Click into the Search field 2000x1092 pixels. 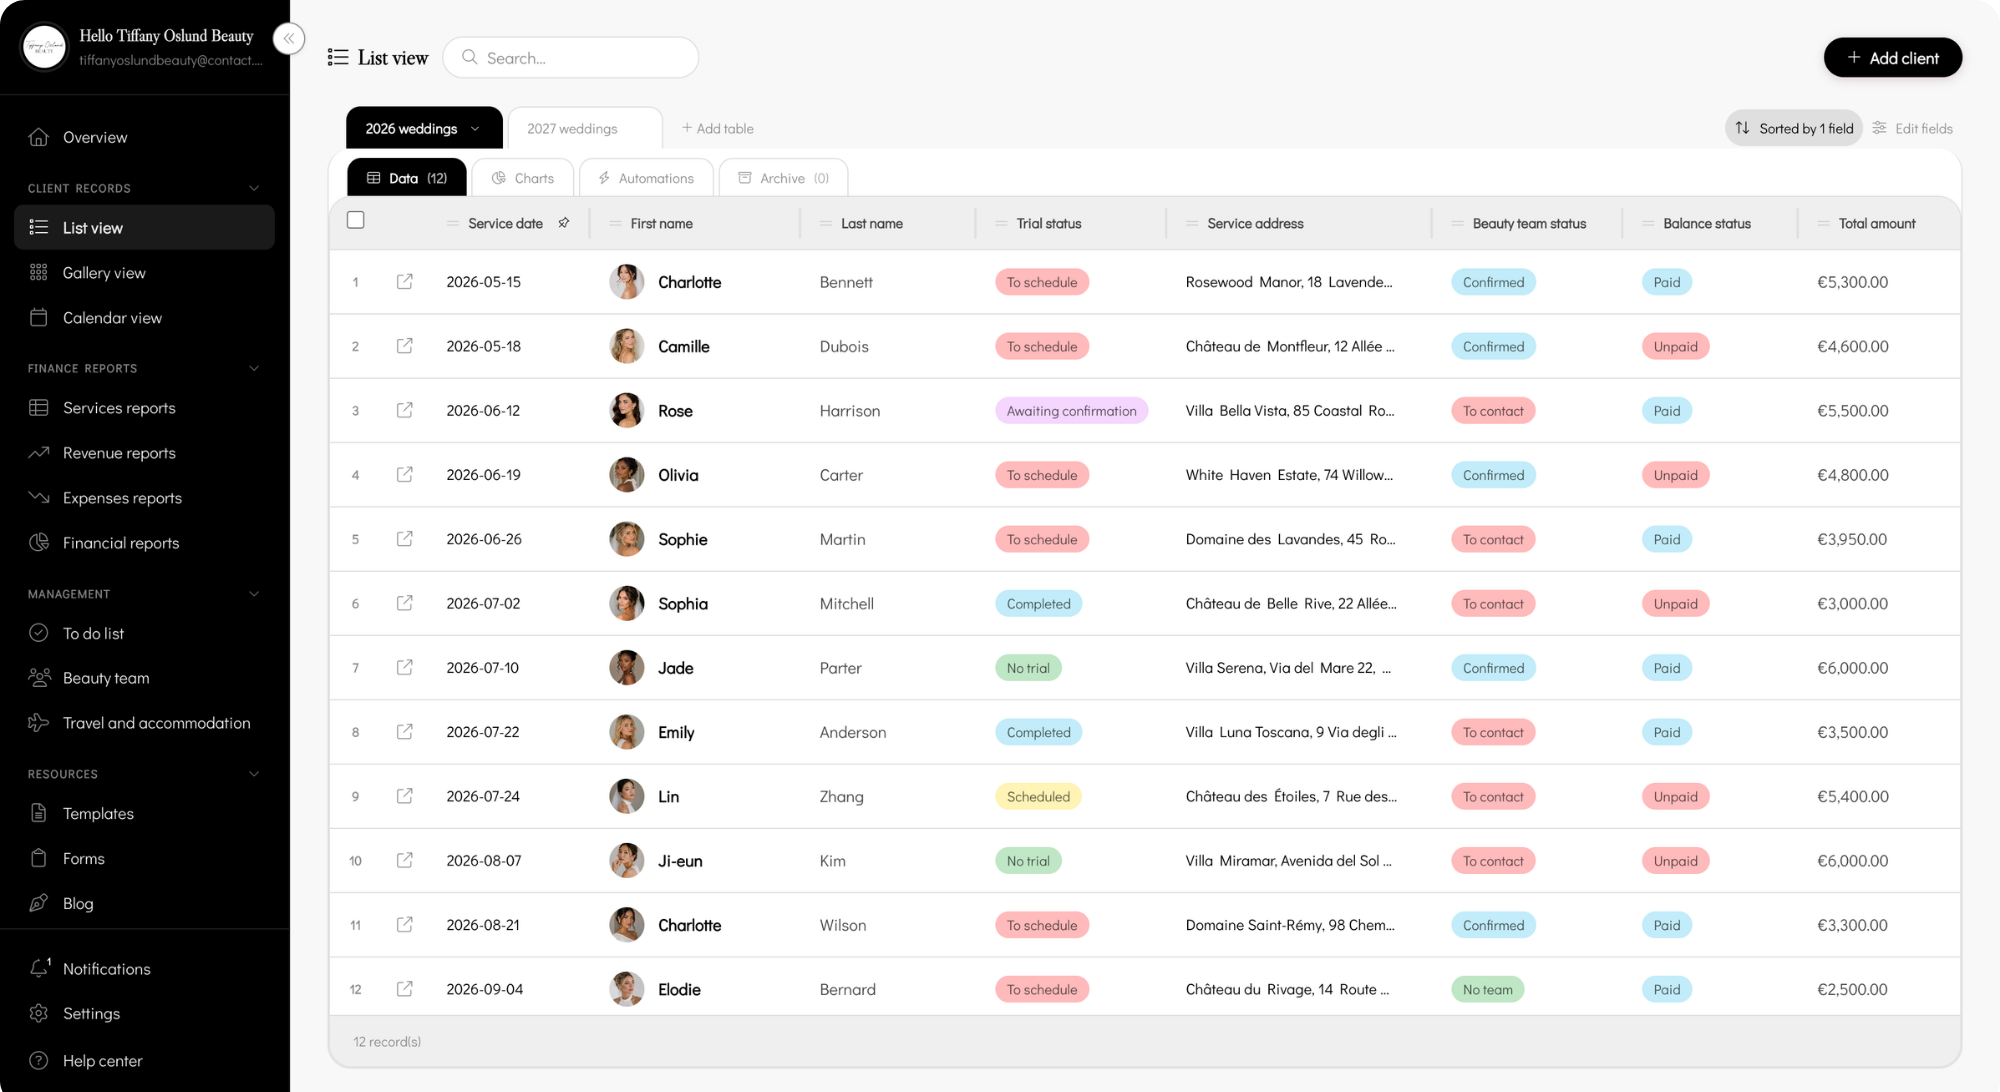(571, 58)
